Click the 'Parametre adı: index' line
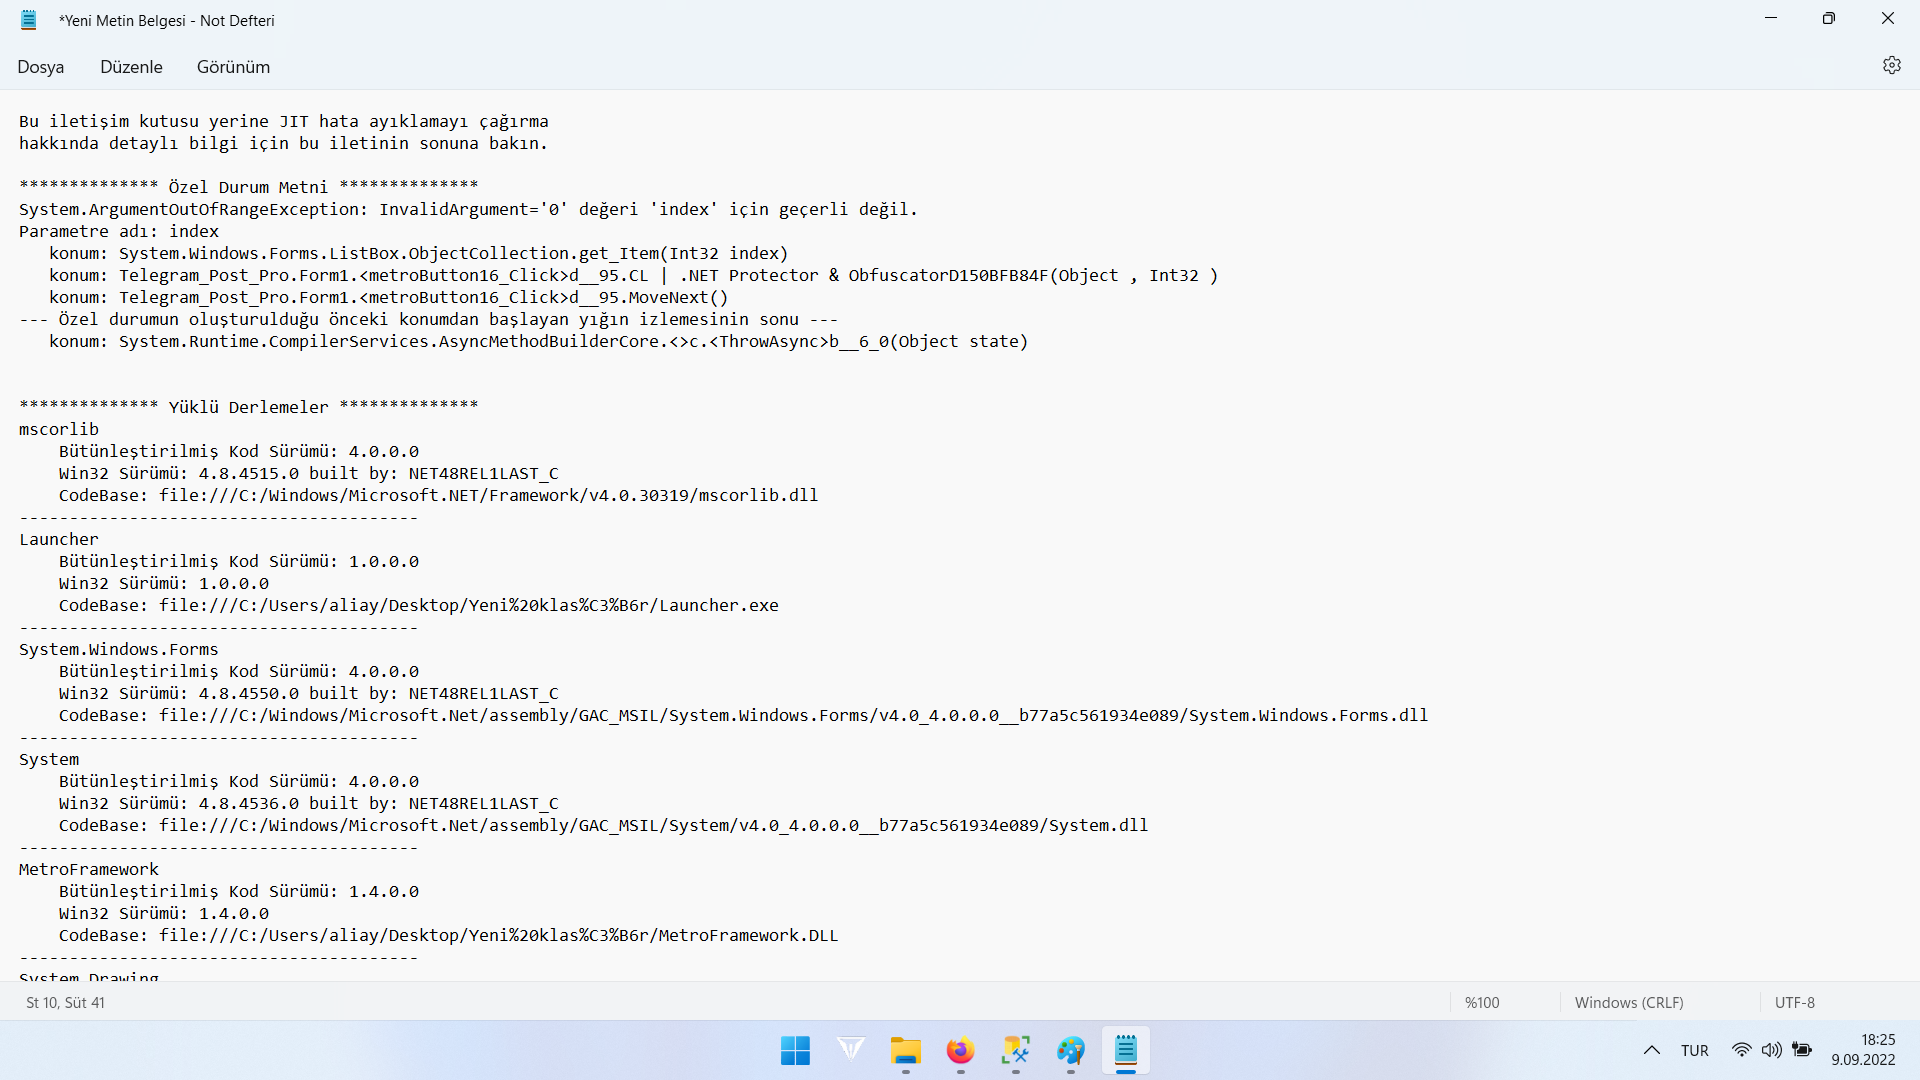 pyautogui.click(x=119, y=231)
